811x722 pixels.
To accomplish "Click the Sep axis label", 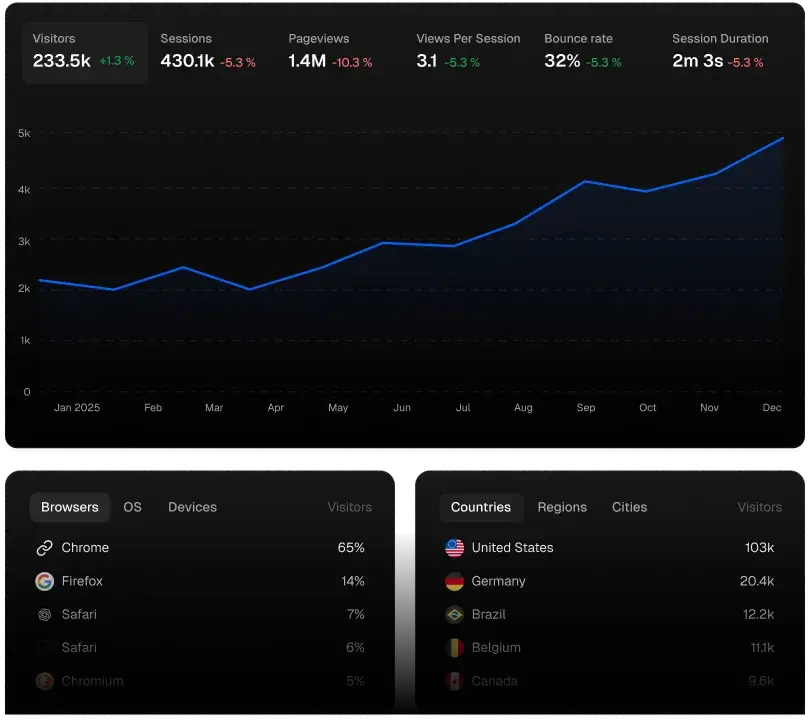I will point(586,408).
